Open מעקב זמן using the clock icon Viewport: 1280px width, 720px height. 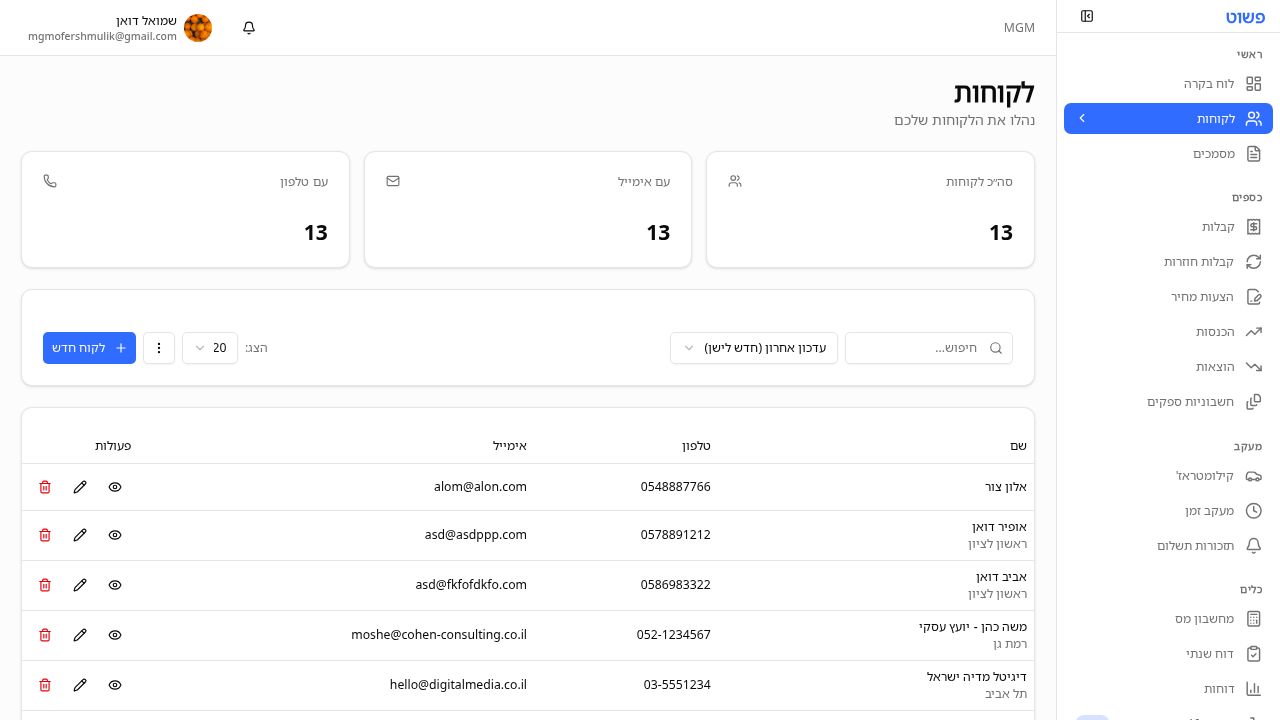(1254, 510)
